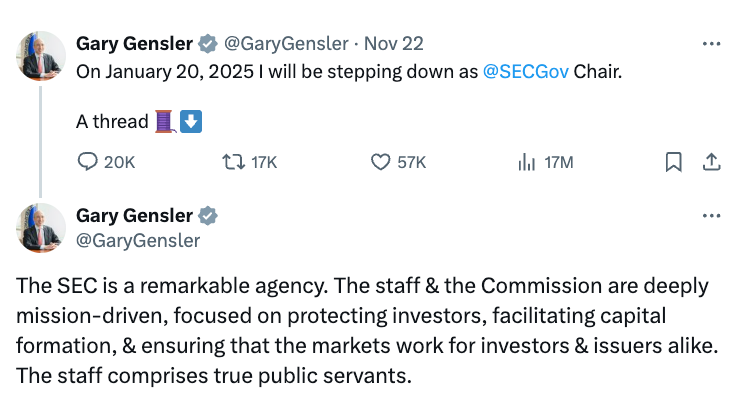
Task: Reply to the stepping down tweet
Action: pos(88,162)
